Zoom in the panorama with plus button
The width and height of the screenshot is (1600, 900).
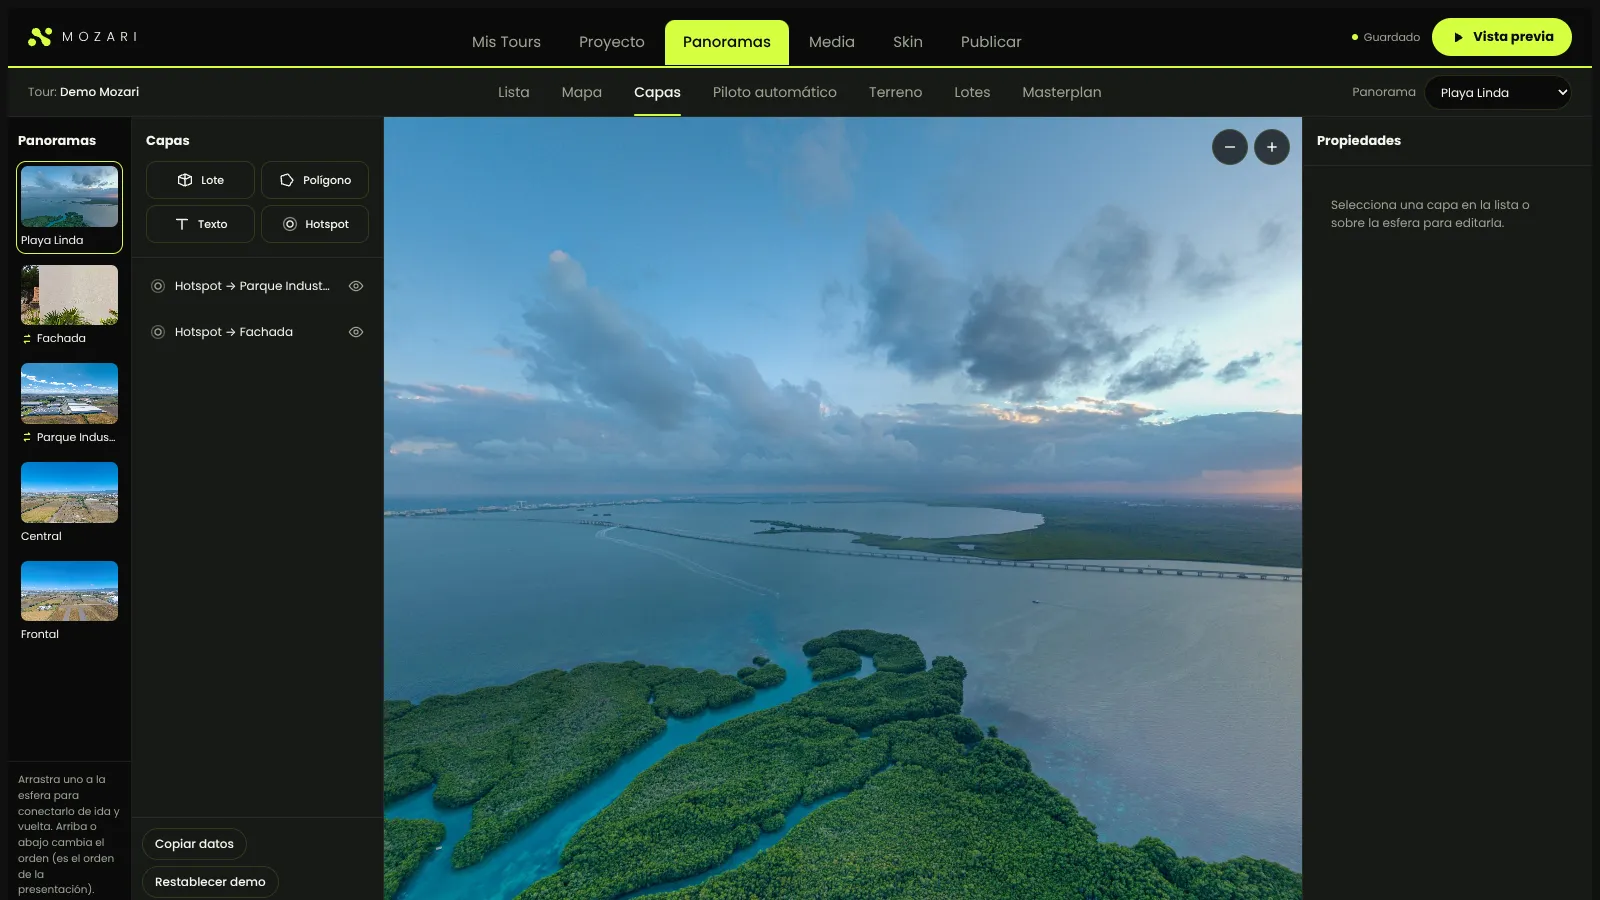[x=1272, y=147]
